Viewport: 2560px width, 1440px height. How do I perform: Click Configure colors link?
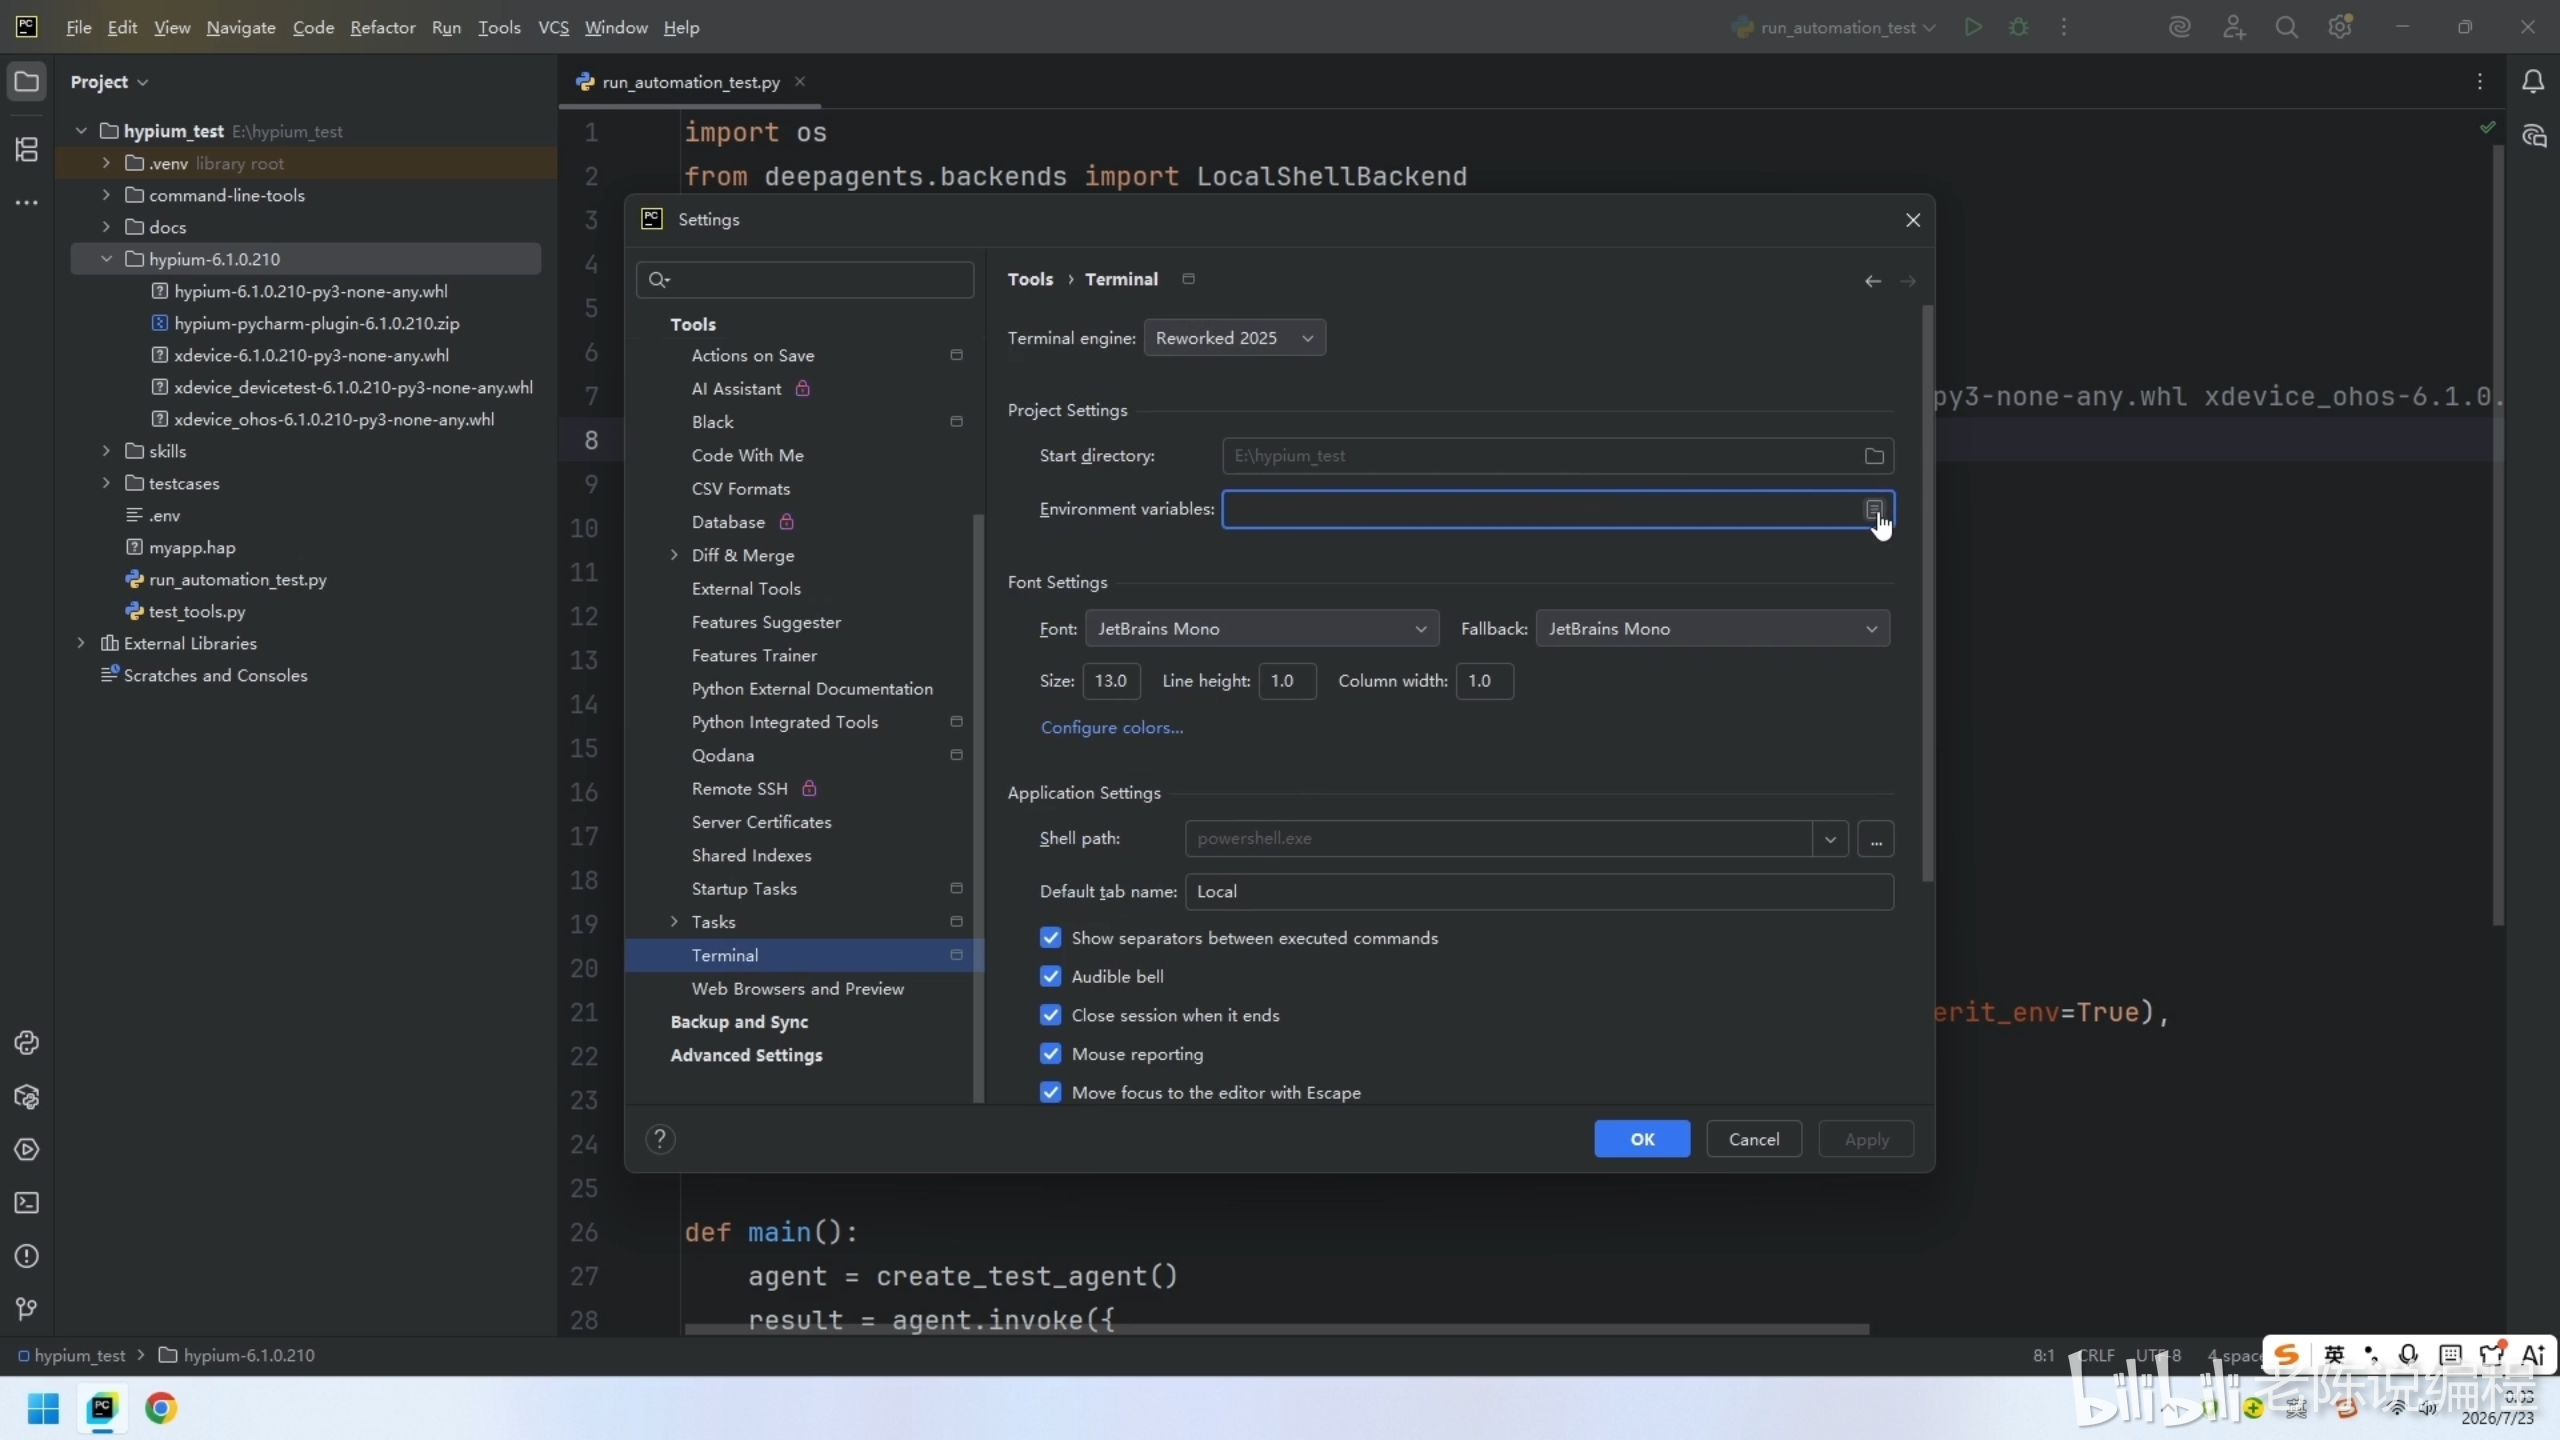coord(1112,728)
